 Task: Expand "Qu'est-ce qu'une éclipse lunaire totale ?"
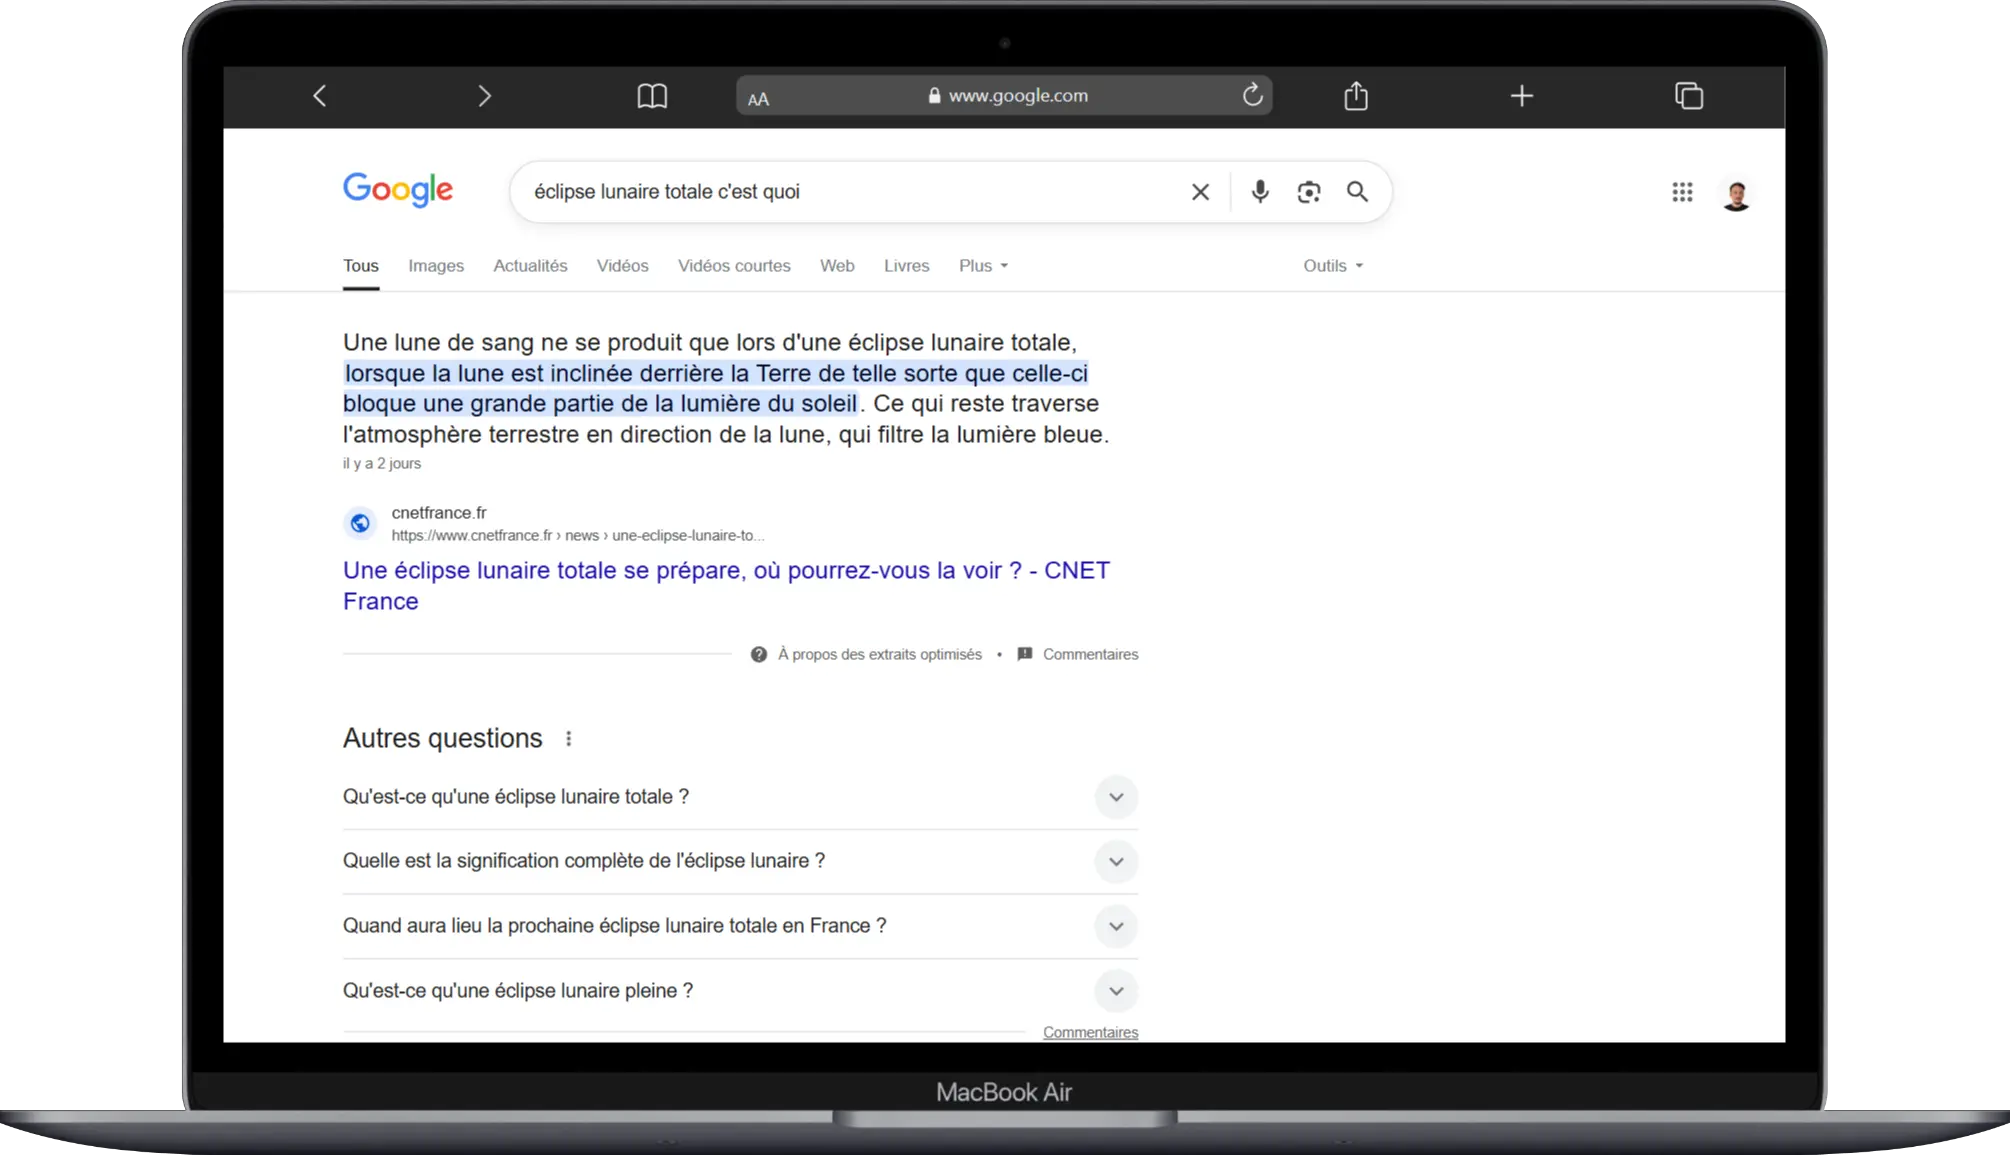coord(740,797)
